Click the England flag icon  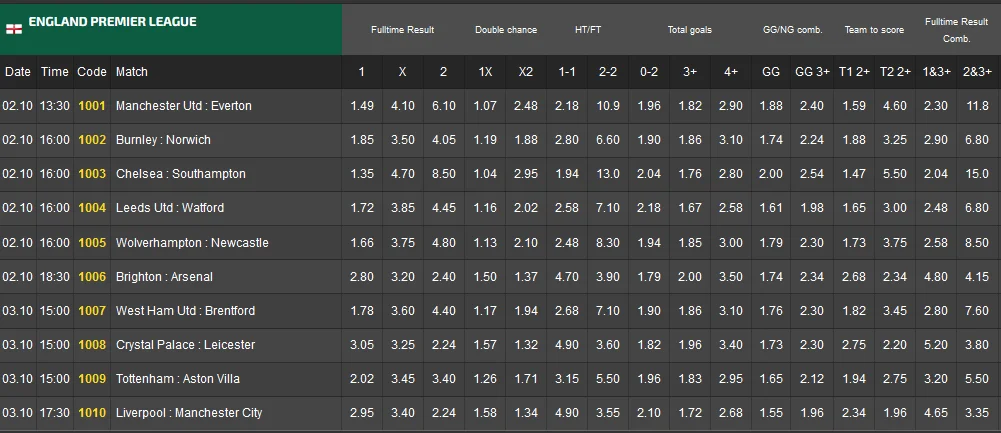14,30
